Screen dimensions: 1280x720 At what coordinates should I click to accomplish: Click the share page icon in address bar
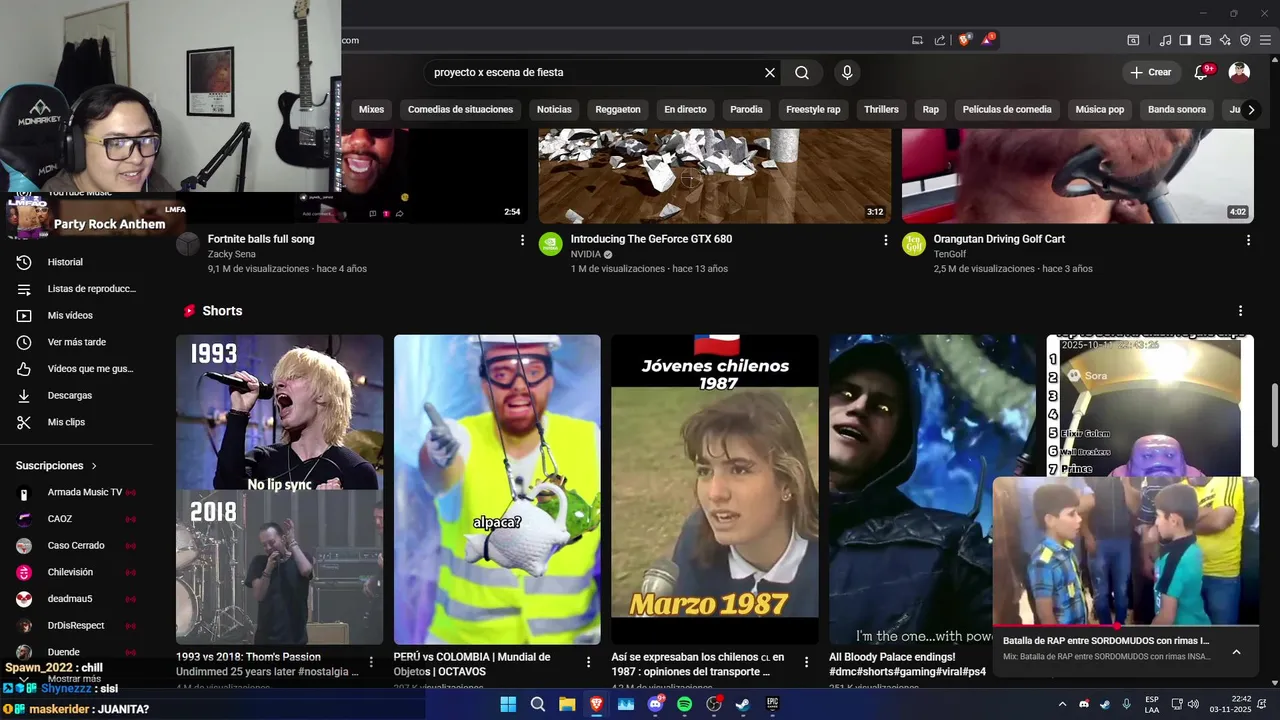tap(940, 40)
